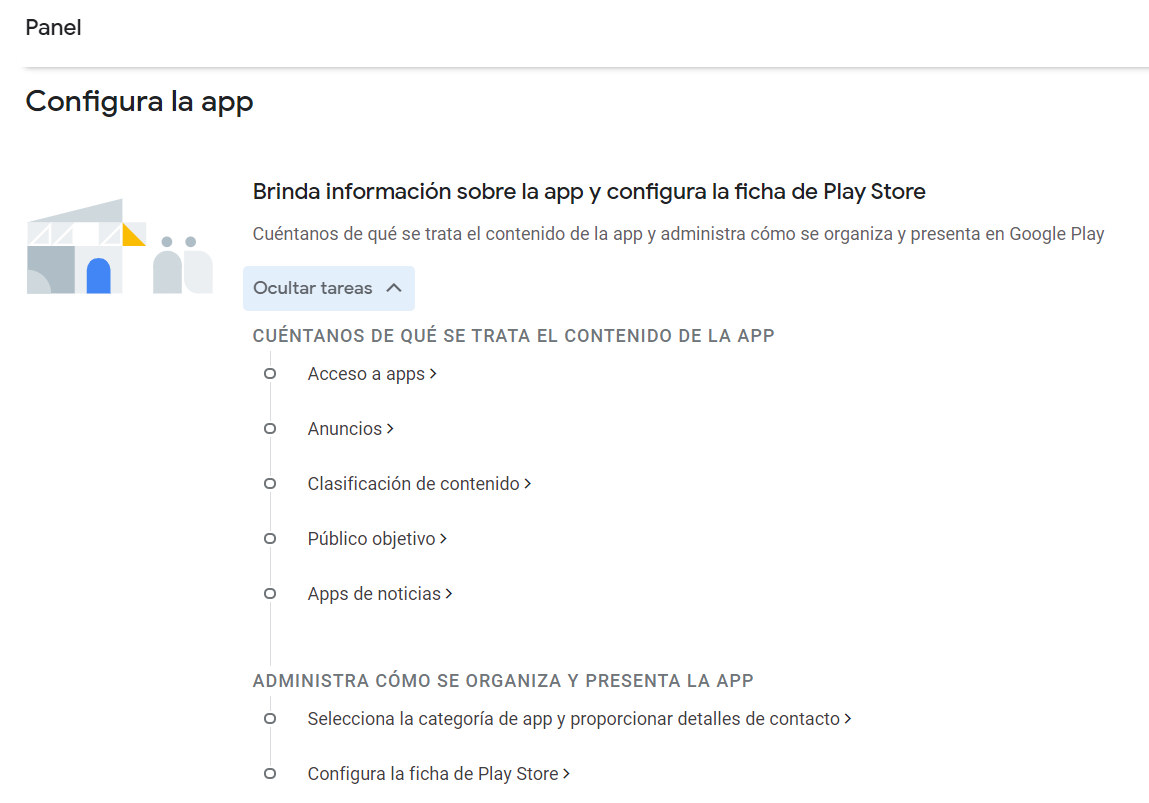
Task: Click status circle beside Anuncios
Action: pos(270,429)
